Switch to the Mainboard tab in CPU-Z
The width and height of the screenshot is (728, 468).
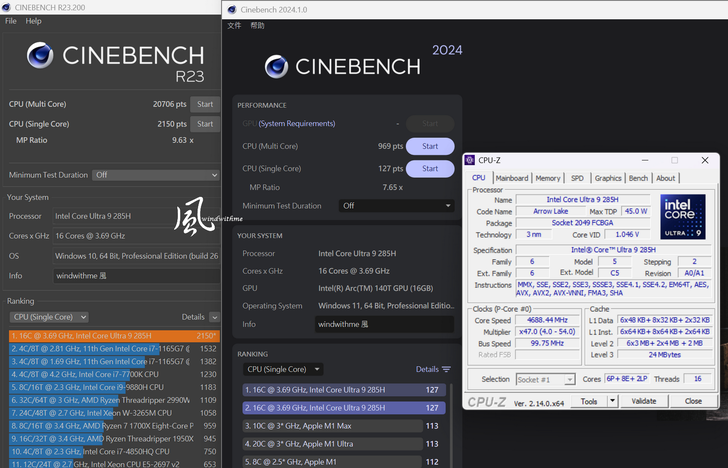511,178
